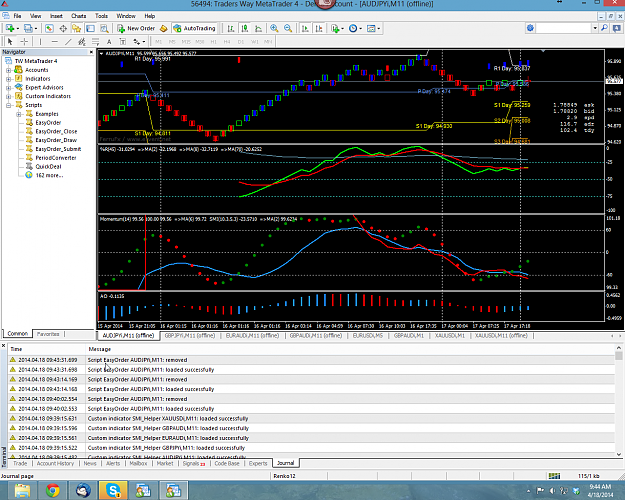Toggle the AutoTrading button
Screen dimensions: 625x500
point(195,28)
